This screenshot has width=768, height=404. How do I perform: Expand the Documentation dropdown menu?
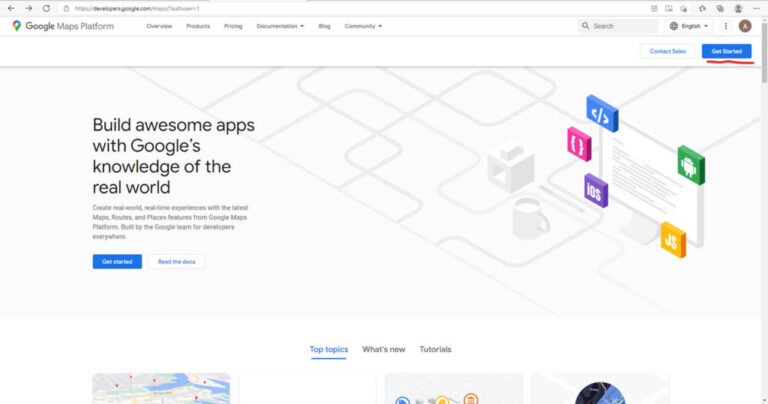click(x=280, y=26)
